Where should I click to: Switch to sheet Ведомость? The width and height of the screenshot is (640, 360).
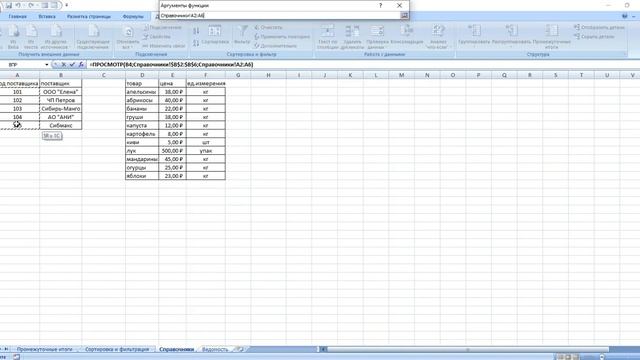pos(215,349)
